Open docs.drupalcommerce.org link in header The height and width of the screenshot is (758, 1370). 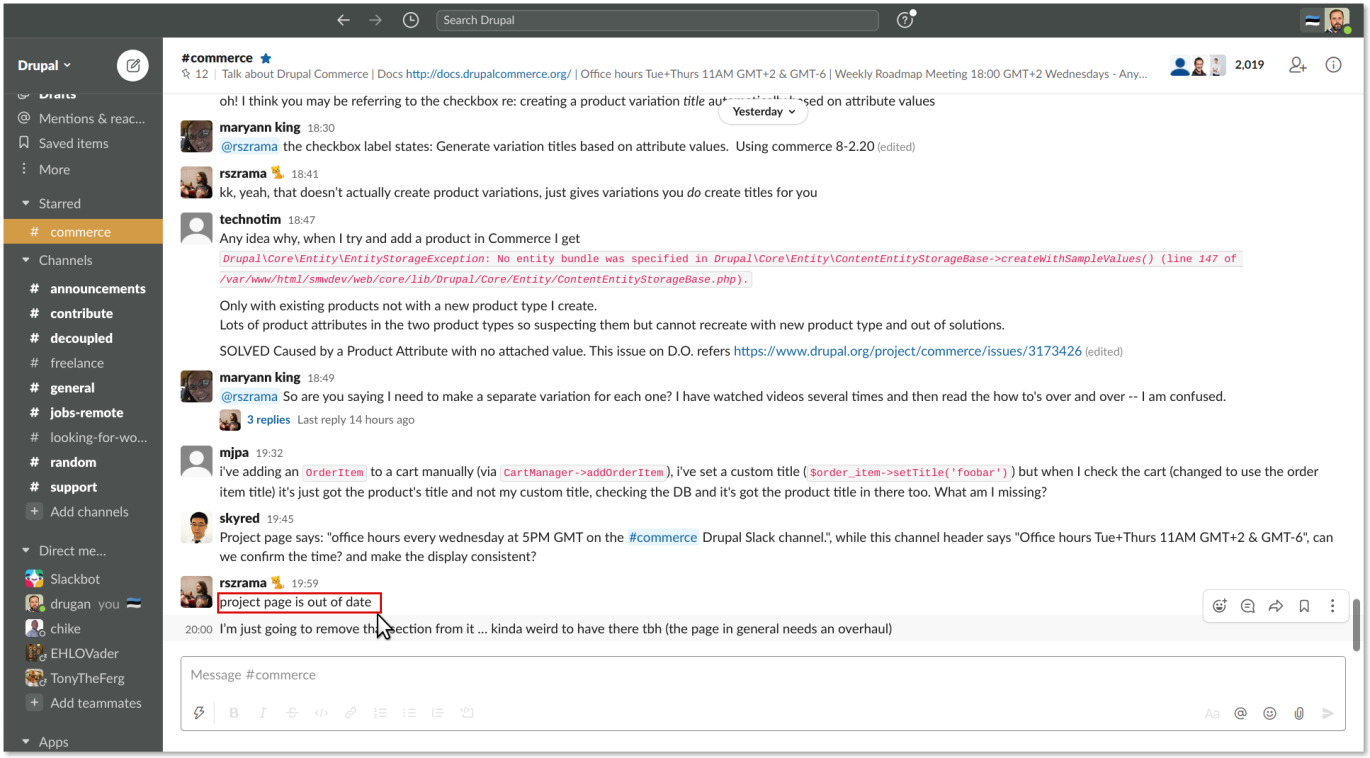[489, 74]
